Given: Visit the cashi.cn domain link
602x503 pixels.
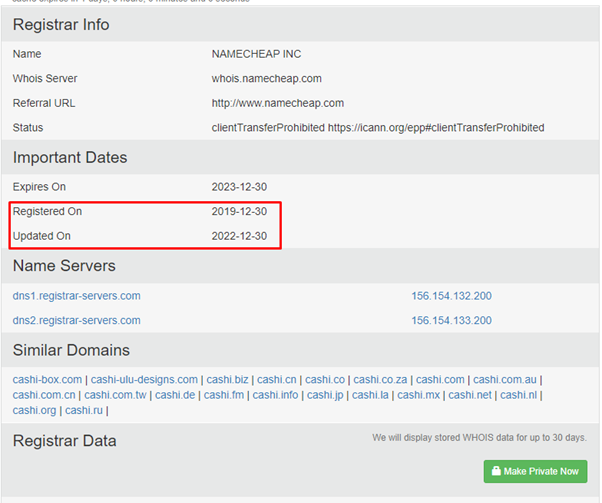Looking at the screenshot, I should (x=277, y=380).
